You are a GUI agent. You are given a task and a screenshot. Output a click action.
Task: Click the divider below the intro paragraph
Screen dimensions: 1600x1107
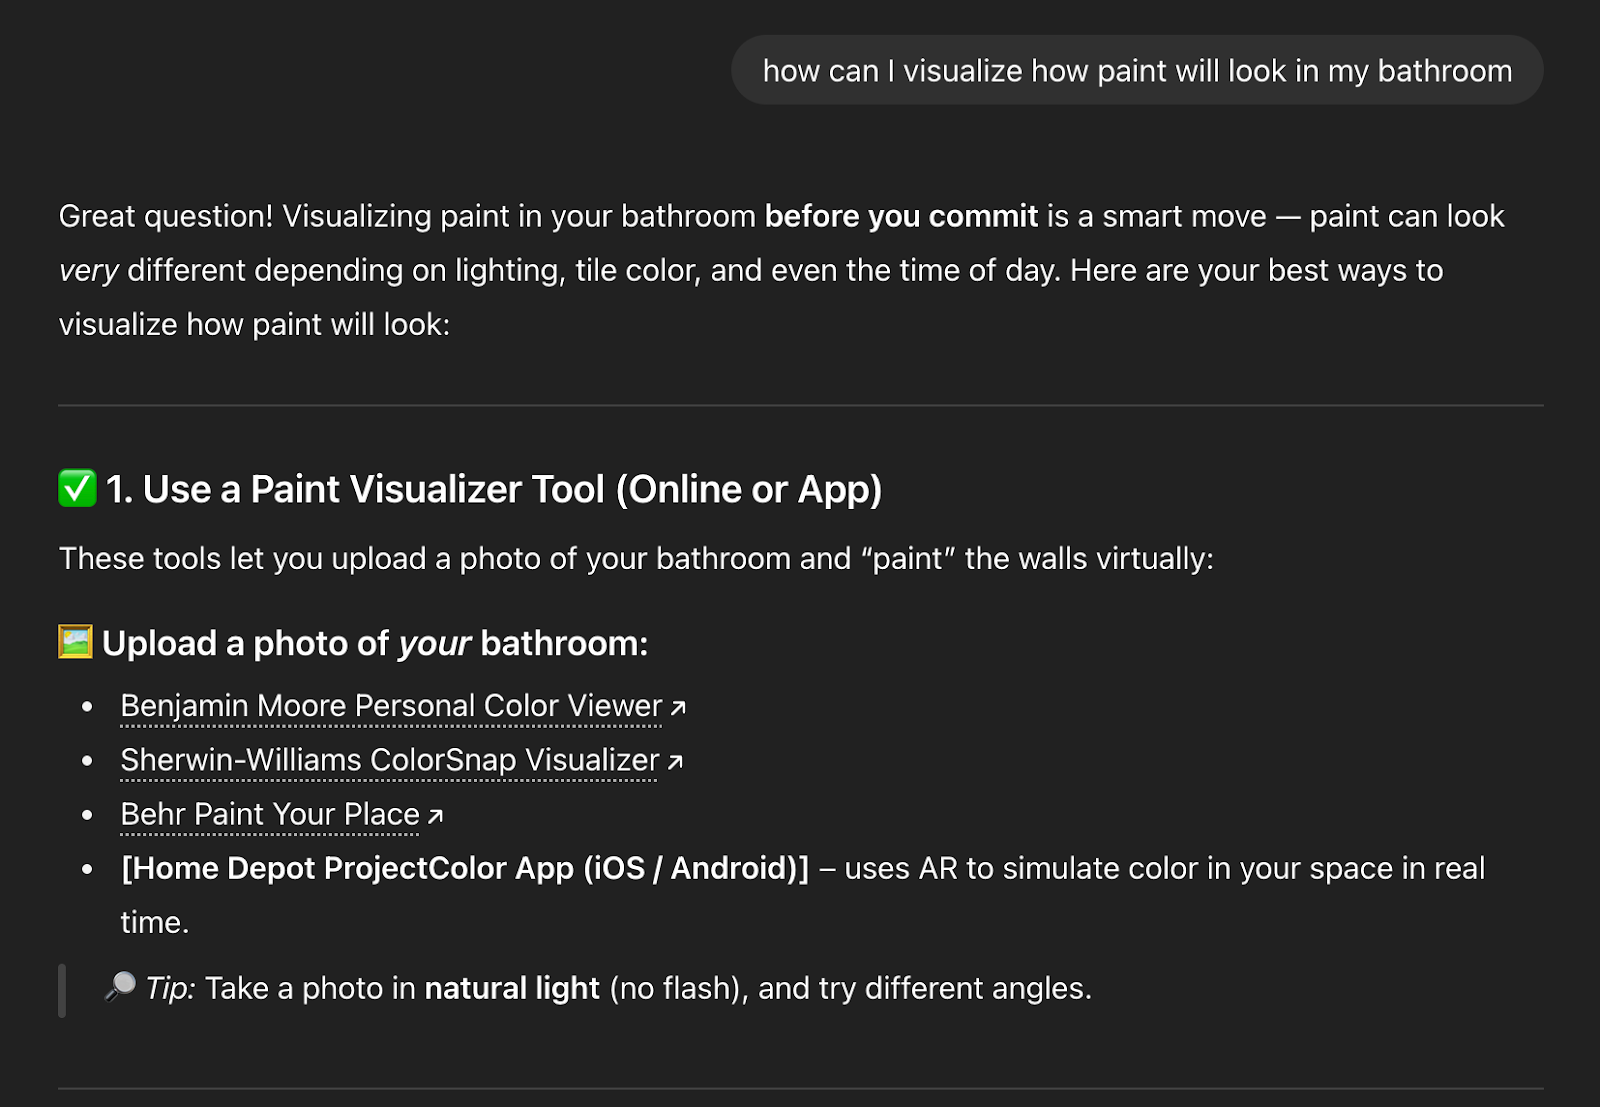coord(800,404)
